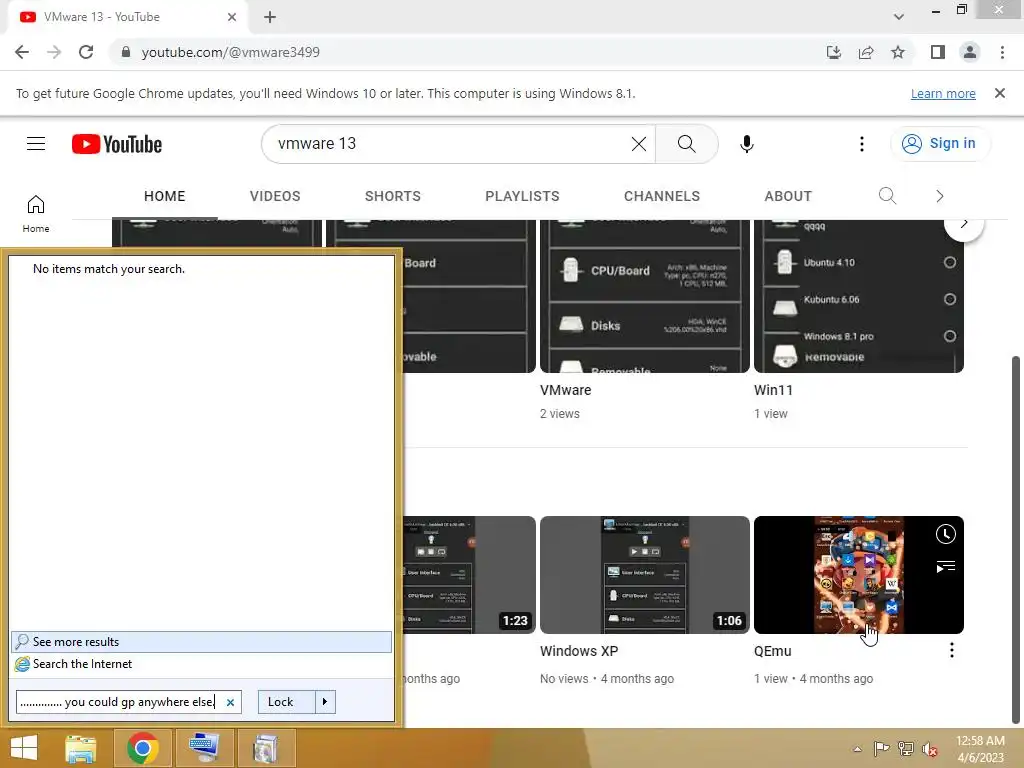The height and width of the screenshot is (768, 1024).
Task: Add QEmu video to Watch later
Action: point(945,534)
